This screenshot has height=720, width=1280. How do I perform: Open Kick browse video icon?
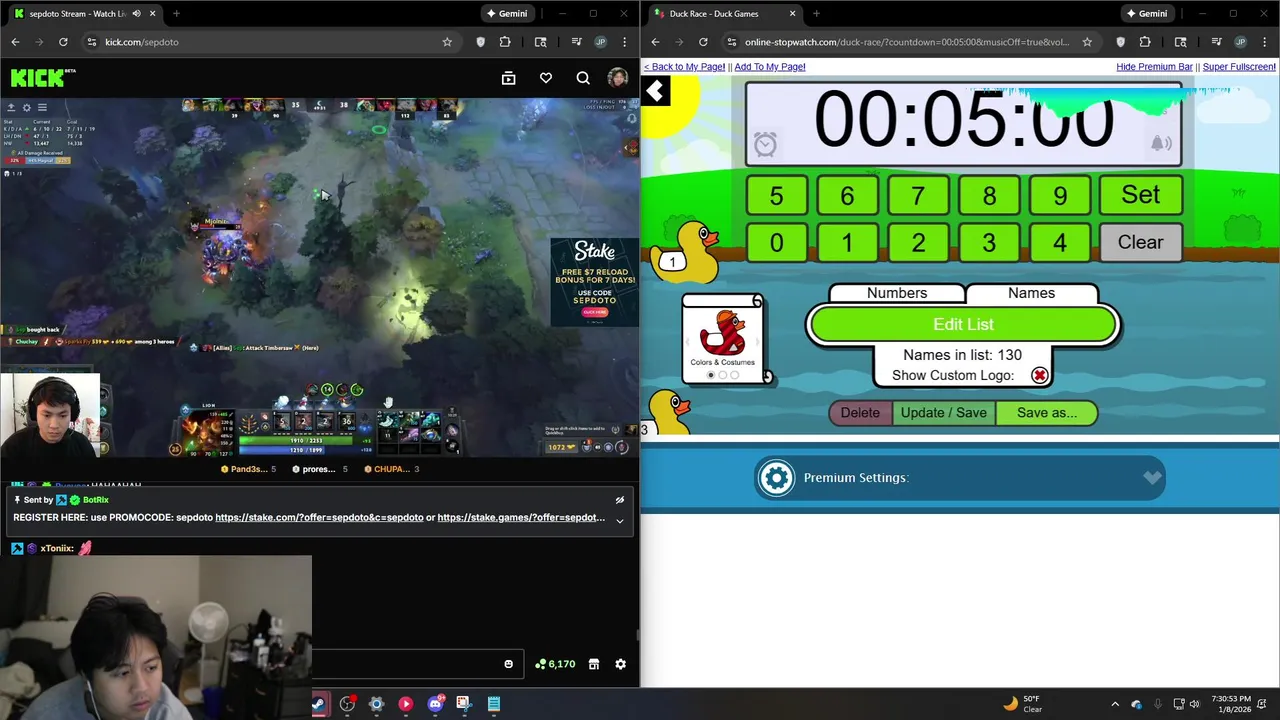click(x=508, y=78)
